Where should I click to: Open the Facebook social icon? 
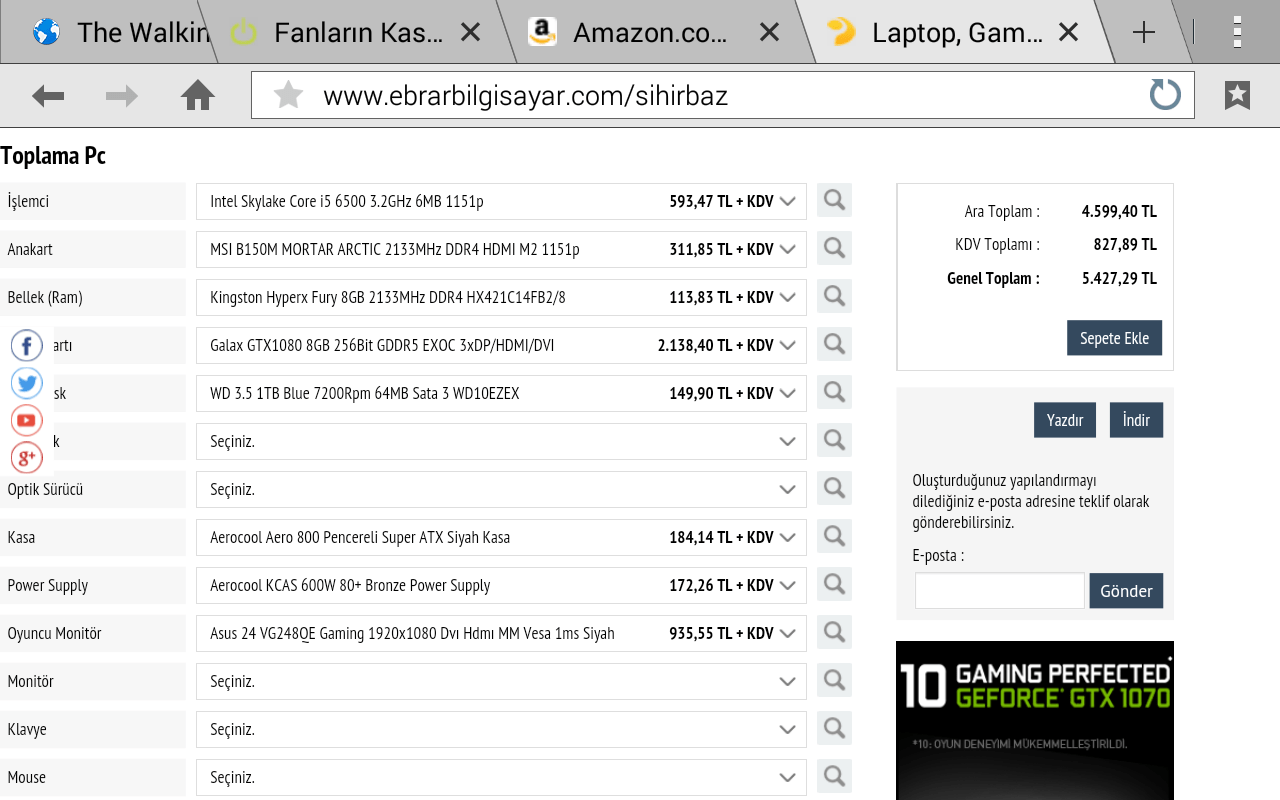click(x=27, y=346)
